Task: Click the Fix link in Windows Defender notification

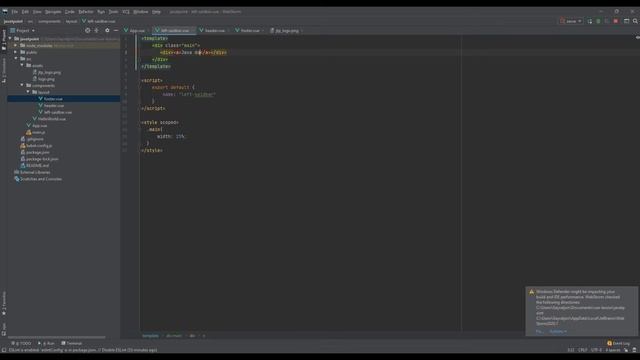Action: click(x=539, y=331)
